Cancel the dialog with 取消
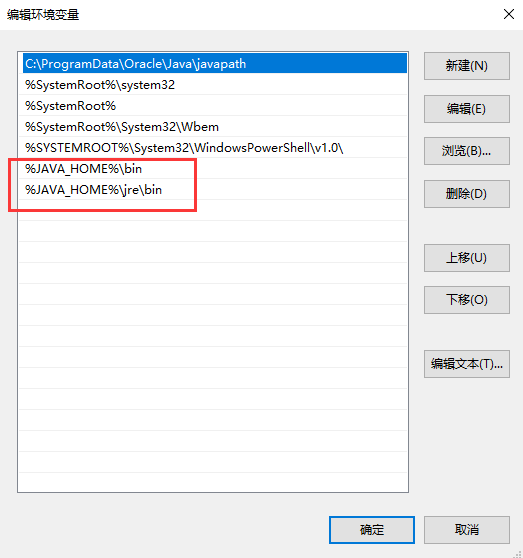Viewport: 523px width, 558px height. click(466, 530)
